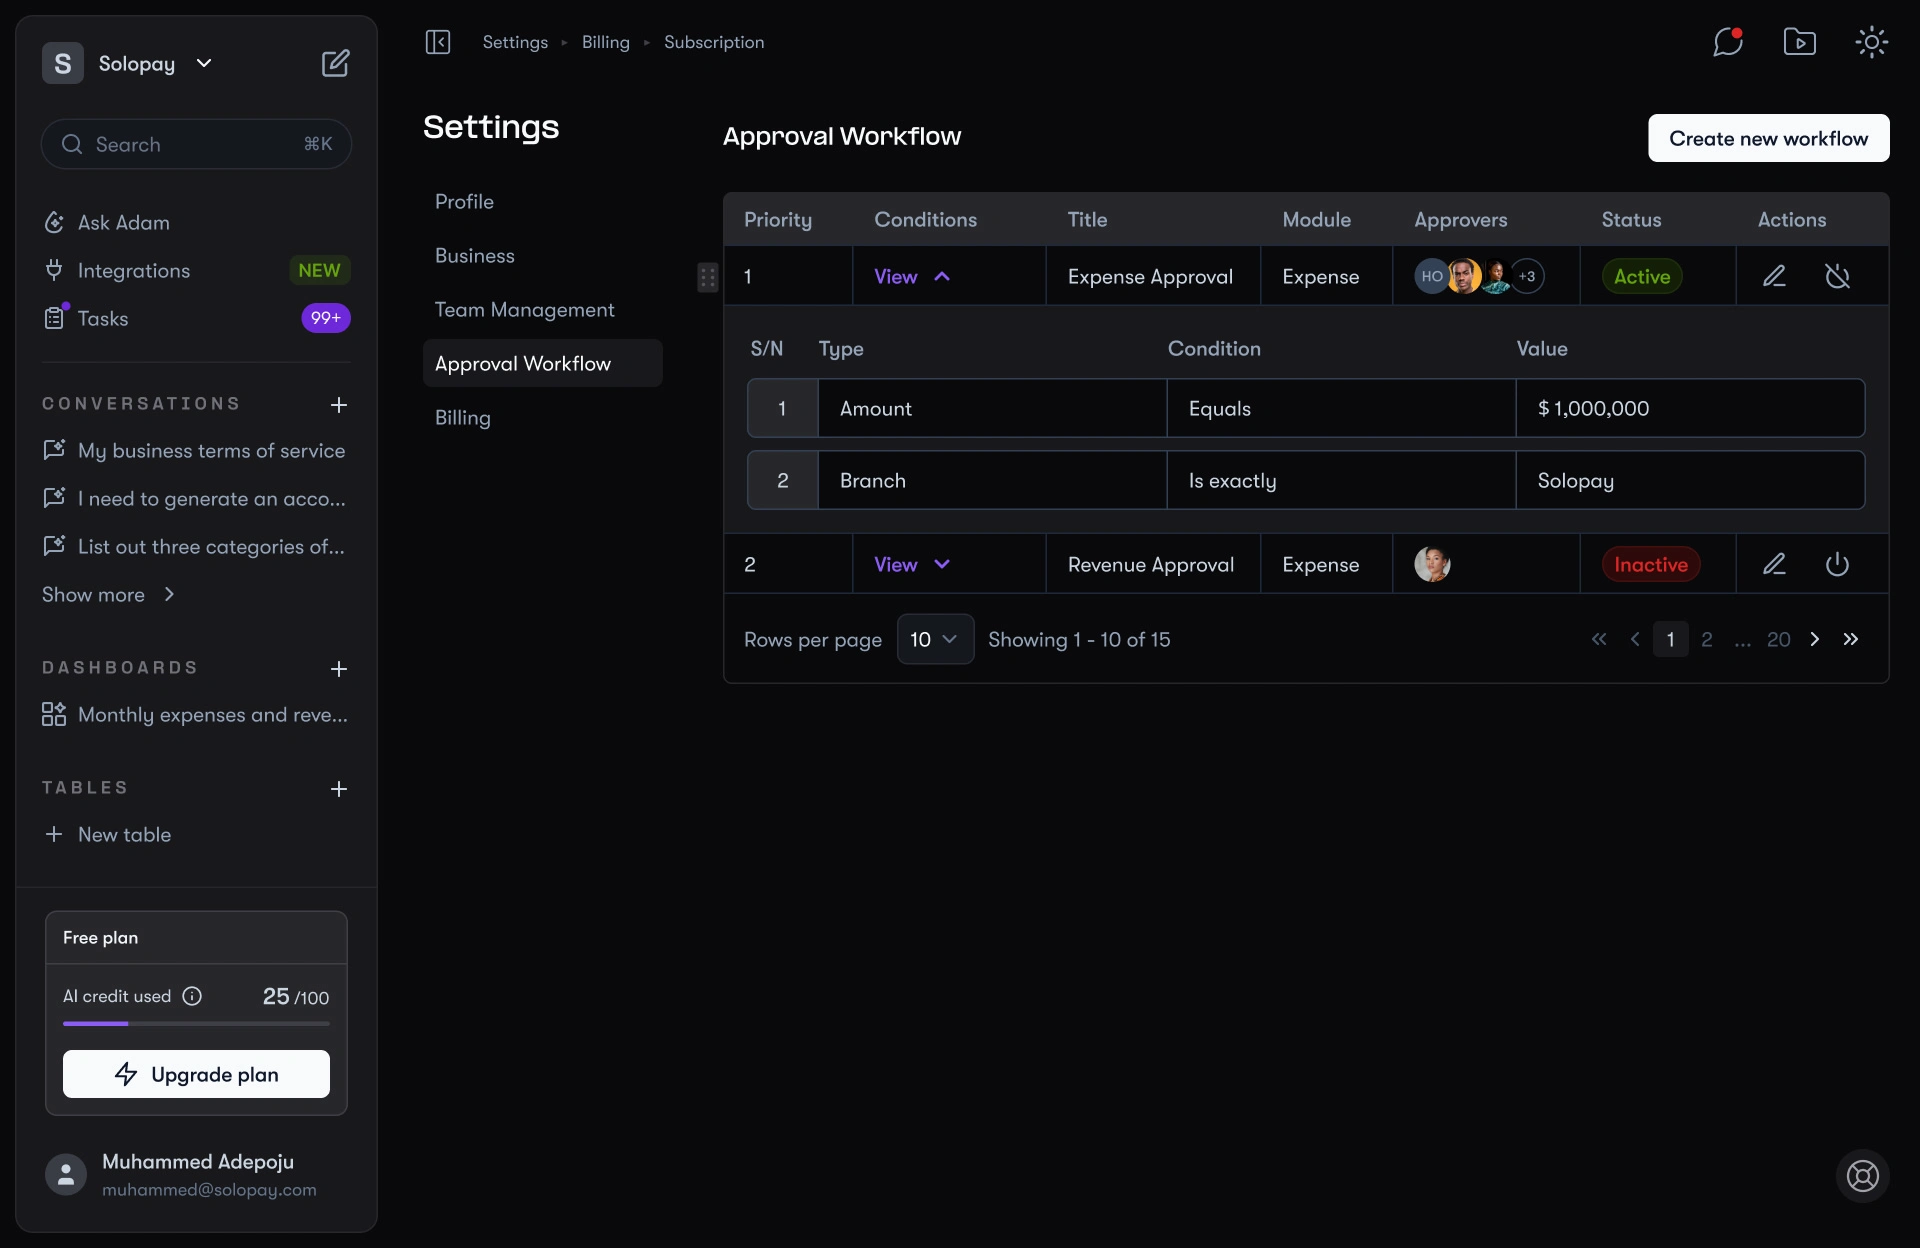Select Ask Adam in the sidebar
Image resolution: width=1920 pixels, height=1248 pixels.
pyautogui.click(x=125, y=221)
